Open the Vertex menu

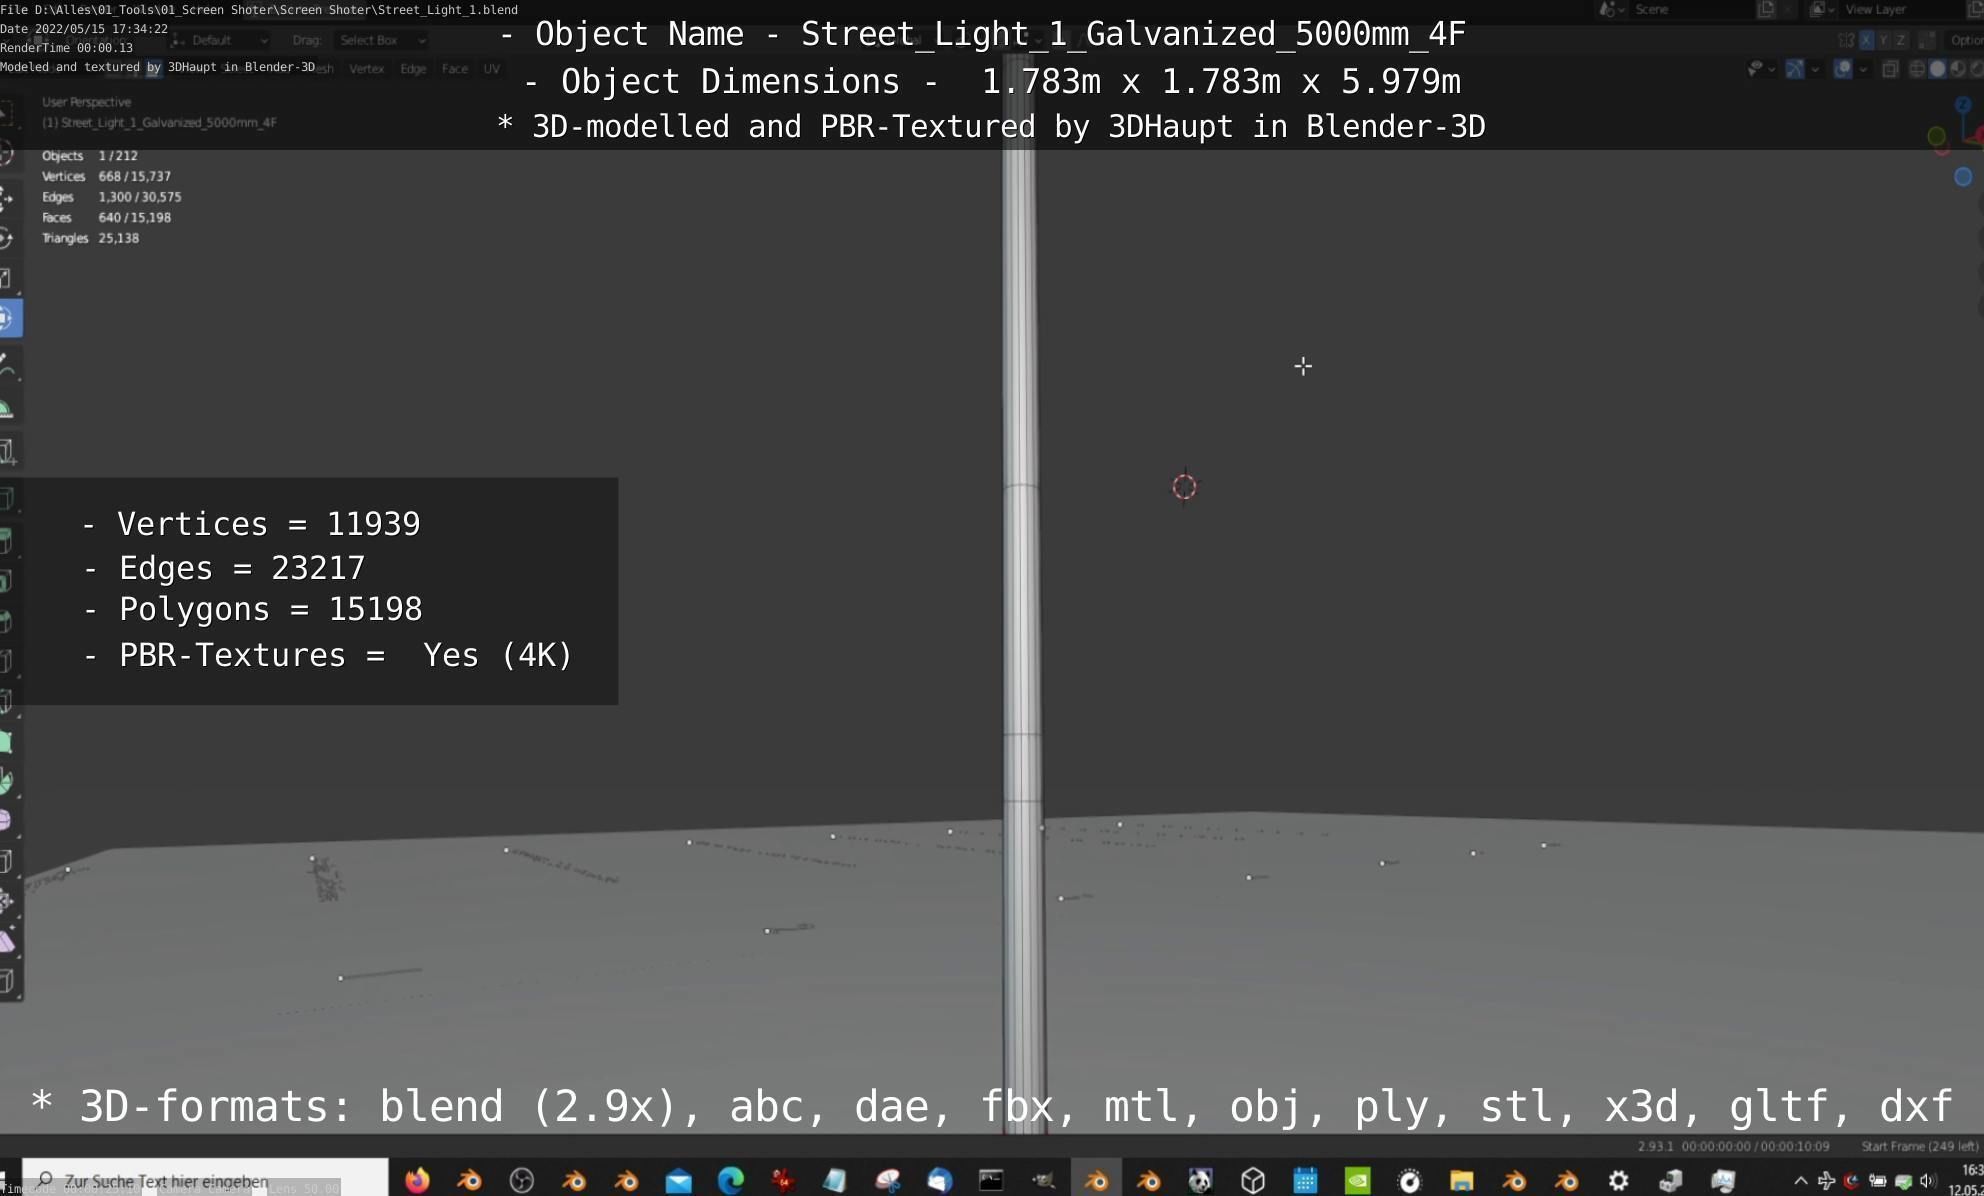pyautogui.click(x=366, y=69)
